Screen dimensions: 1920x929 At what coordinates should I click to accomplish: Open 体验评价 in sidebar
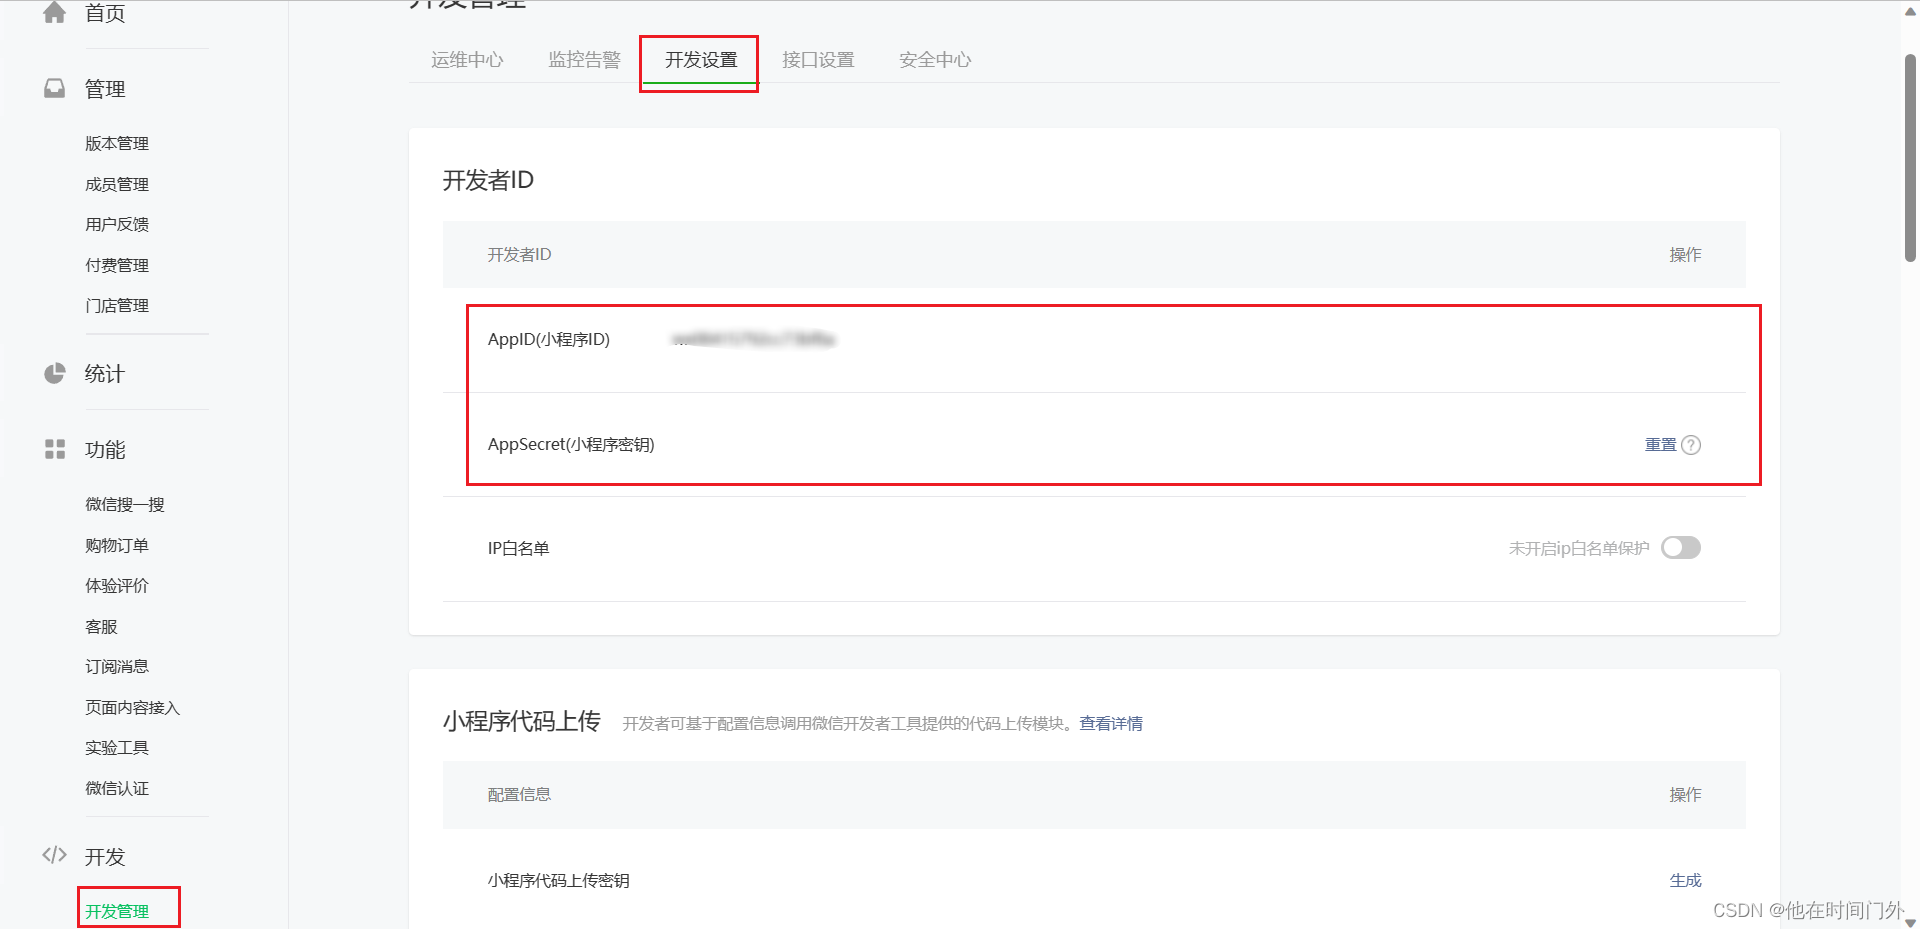(117, 586)
